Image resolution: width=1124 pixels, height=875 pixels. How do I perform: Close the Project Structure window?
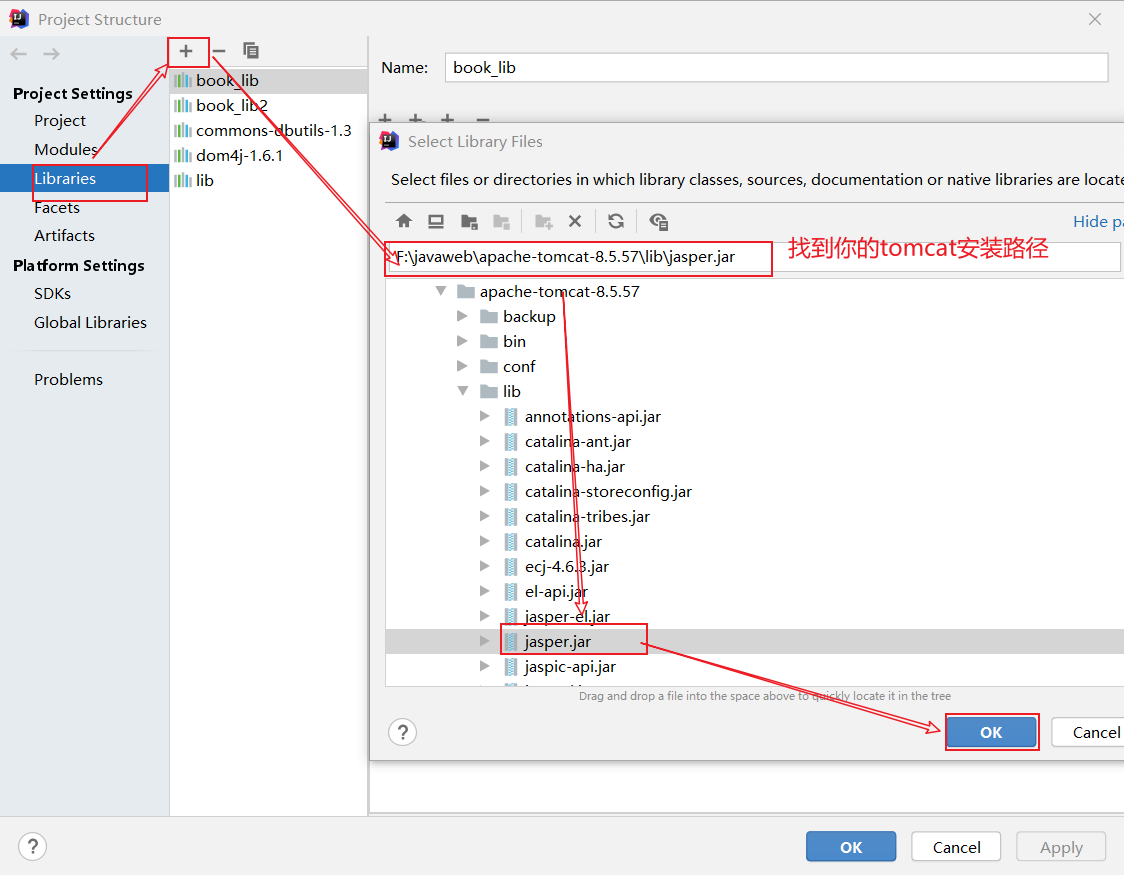pos(1095,19)
